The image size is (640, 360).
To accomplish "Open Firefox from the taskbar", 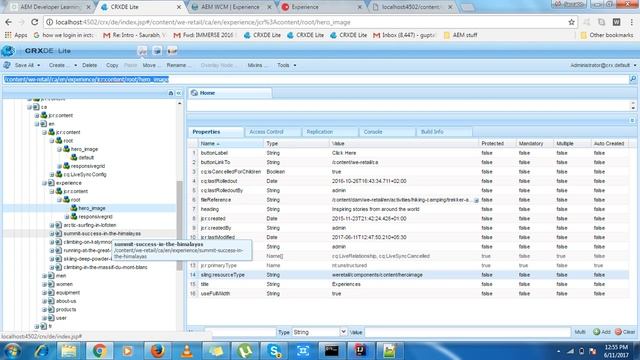I will [x=158, y=351].
